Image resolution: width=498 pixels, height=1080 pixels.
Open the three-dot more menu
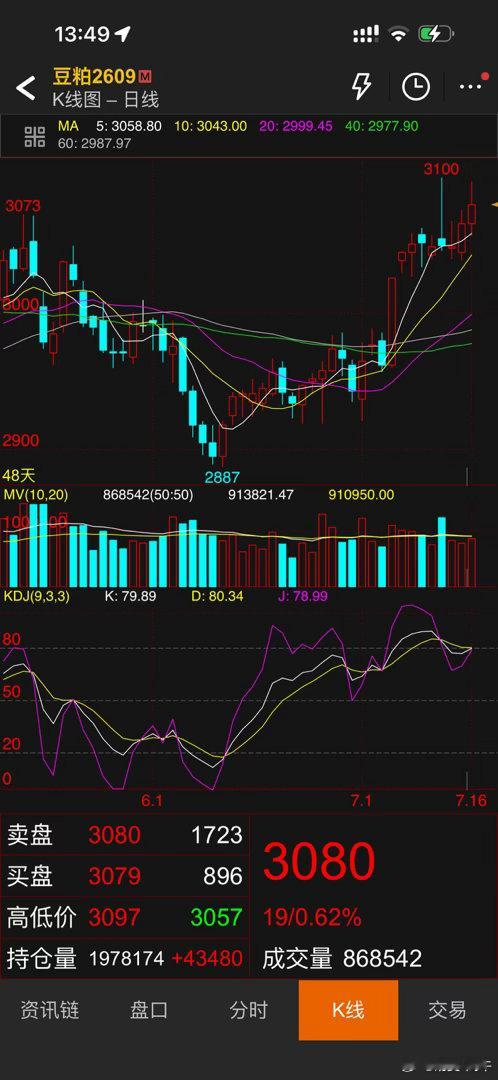pyautogui.click(x=470, y=87)
